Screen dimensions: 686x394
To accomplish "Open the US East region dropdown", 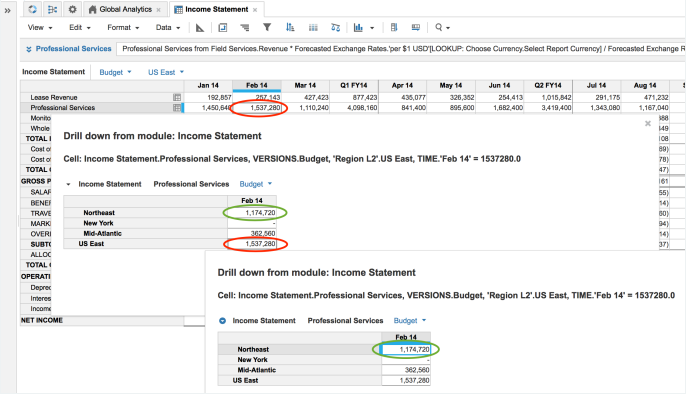I will (166, 72).
